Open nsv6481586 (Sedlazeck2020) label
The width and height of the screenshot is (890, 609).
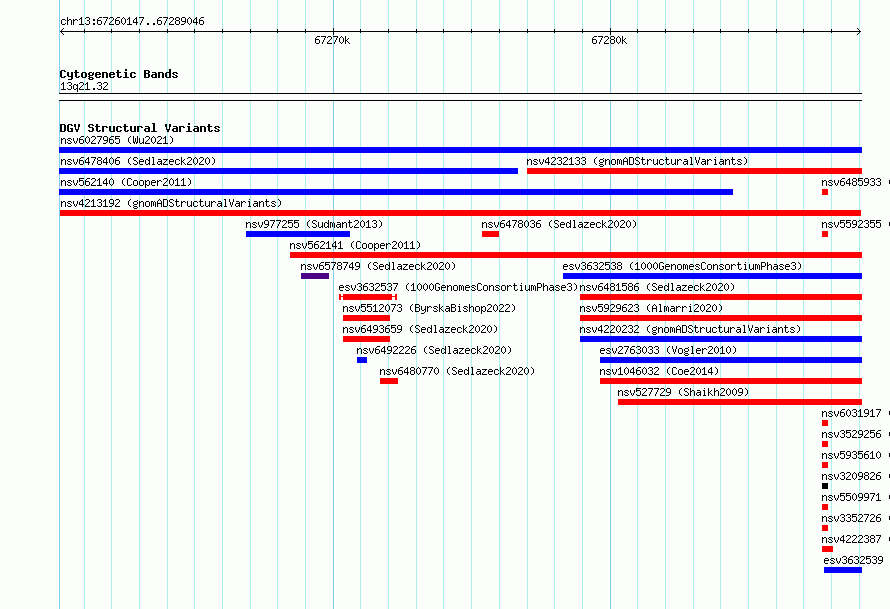pyautogui.click(x=657, y=287)
